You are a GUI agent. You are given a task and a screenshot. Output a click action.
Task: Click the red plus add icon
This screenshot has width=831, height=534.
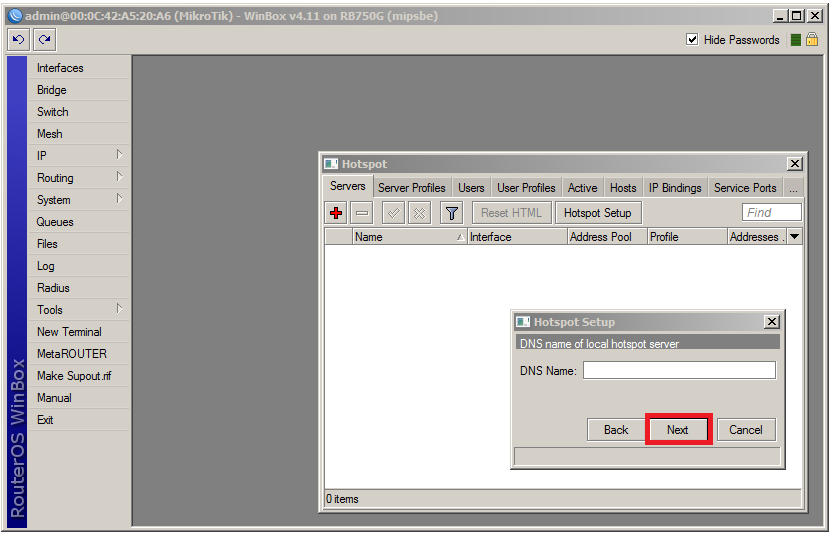(337, 213)
